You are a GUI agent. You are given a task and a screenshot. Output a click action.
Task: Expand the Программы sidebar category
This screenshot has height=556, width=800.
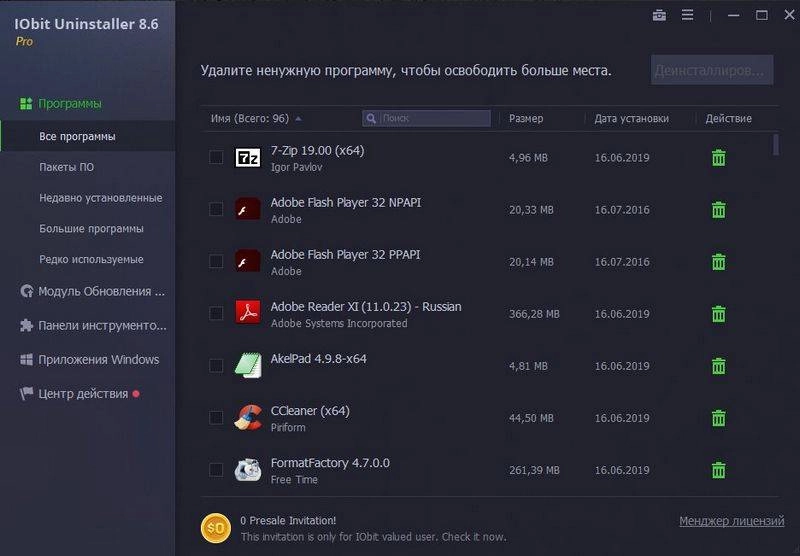70,104
